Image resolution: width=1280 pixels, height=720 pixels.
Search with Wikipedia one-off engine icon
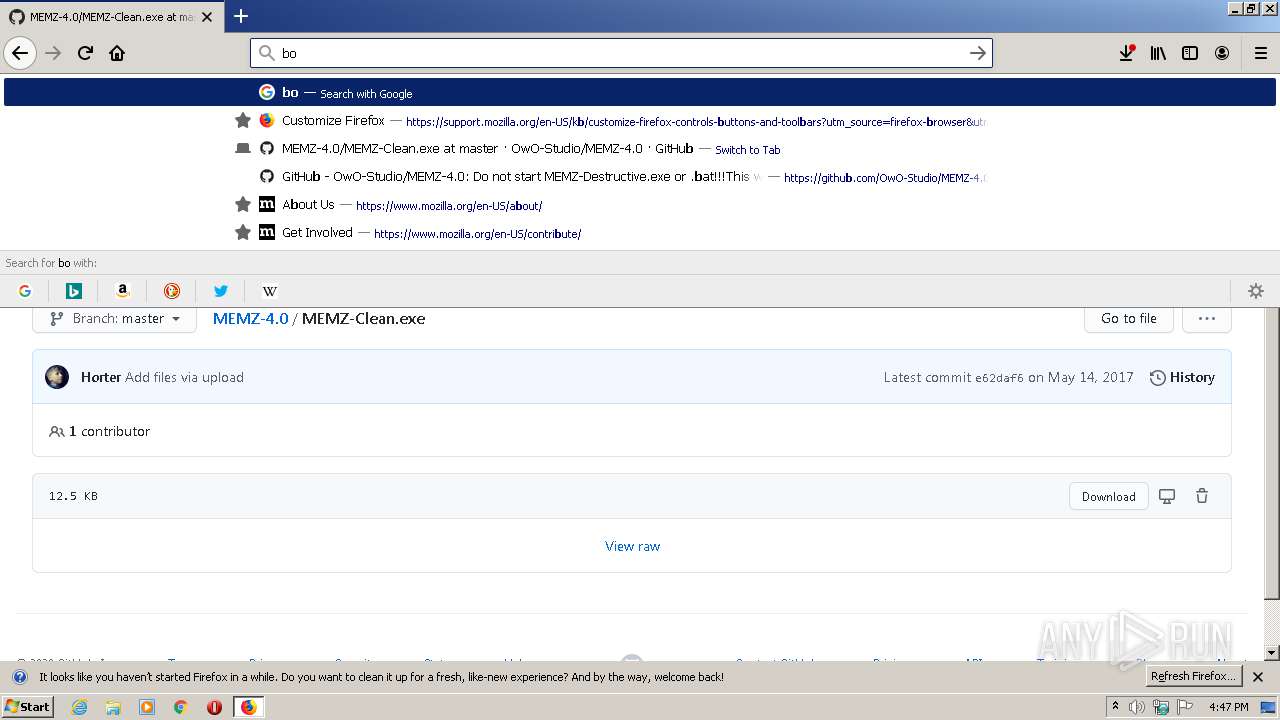tap(270, 291)
